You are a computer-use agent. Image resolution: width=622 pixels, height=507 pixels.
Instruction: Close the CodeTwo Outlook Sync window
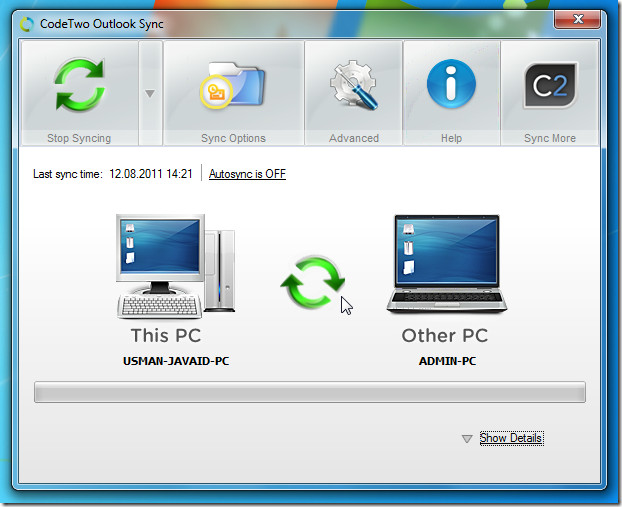tap(577, 19)
